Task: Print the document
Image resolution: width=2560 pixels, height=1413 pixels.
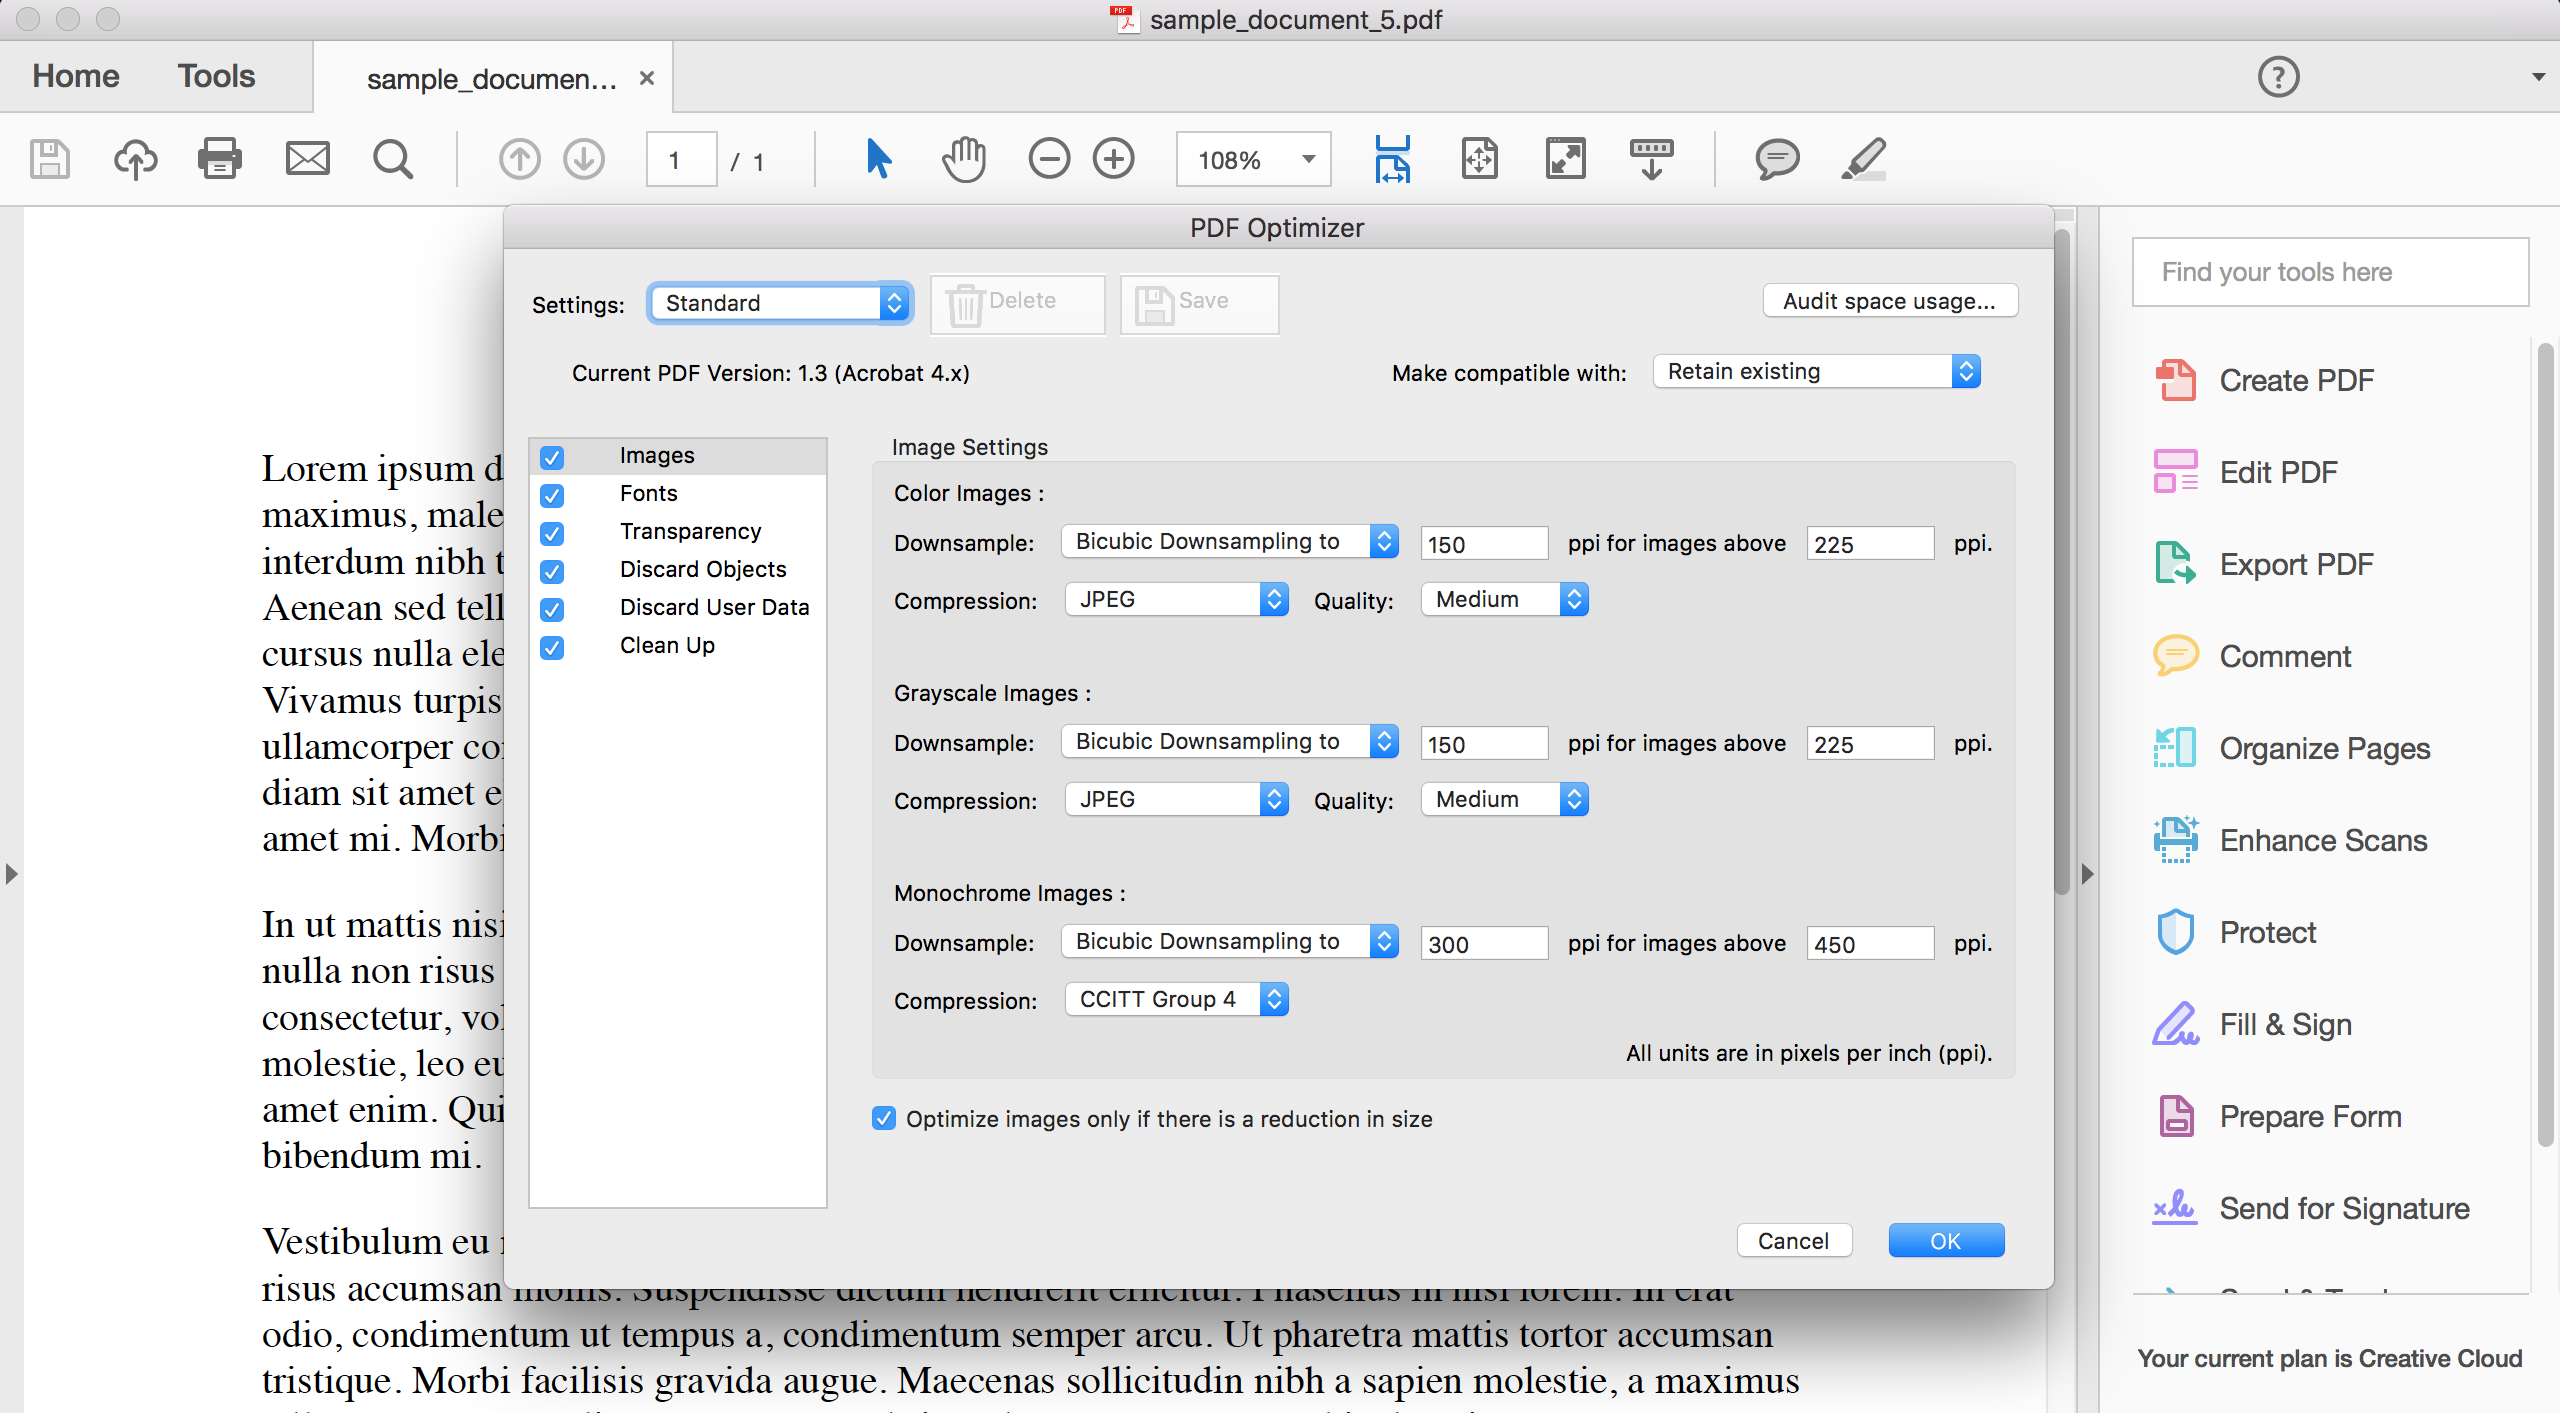Action: tap(220, 158)
